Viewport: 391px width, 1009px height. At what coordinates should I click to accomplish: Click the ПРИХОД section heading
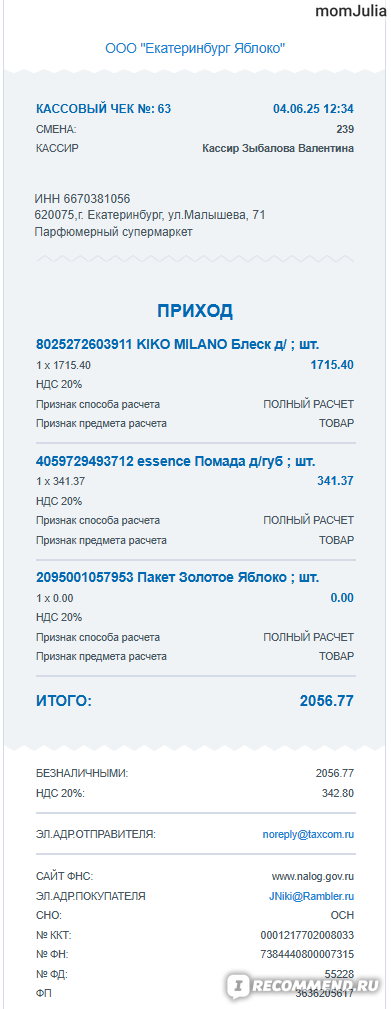point(195,311)
